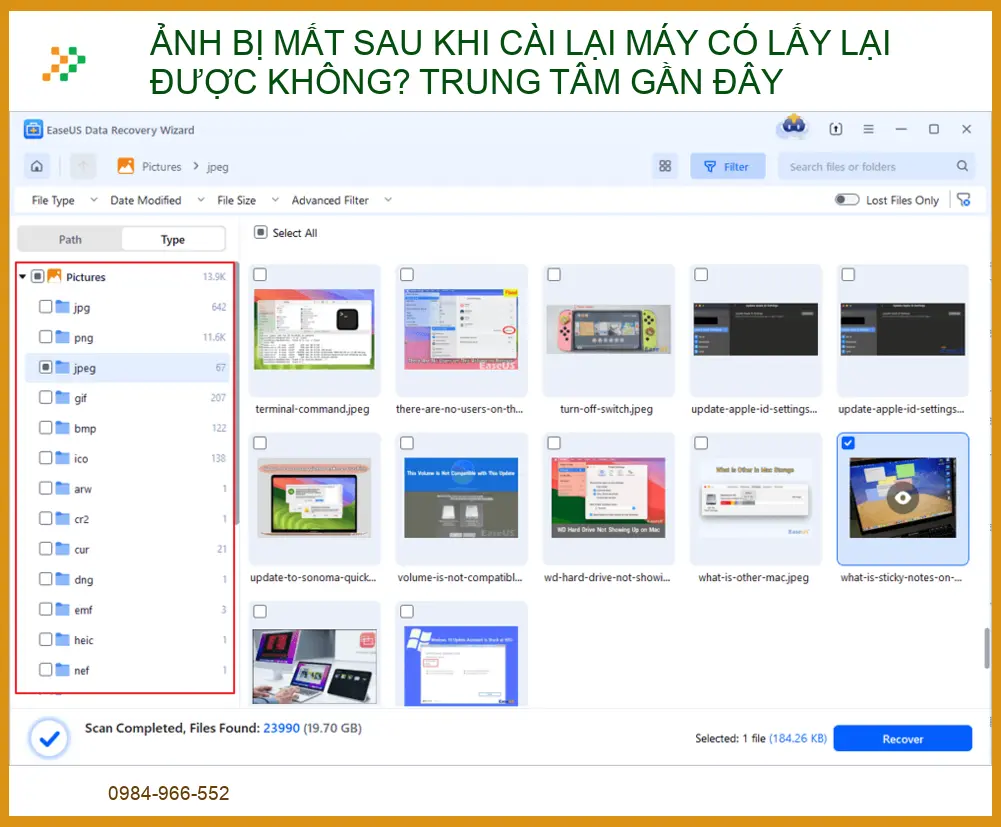Image resolution: width=1001 pixels, height=827 pixels.
Task: Select the jpeg tree row
Action: 127,367
